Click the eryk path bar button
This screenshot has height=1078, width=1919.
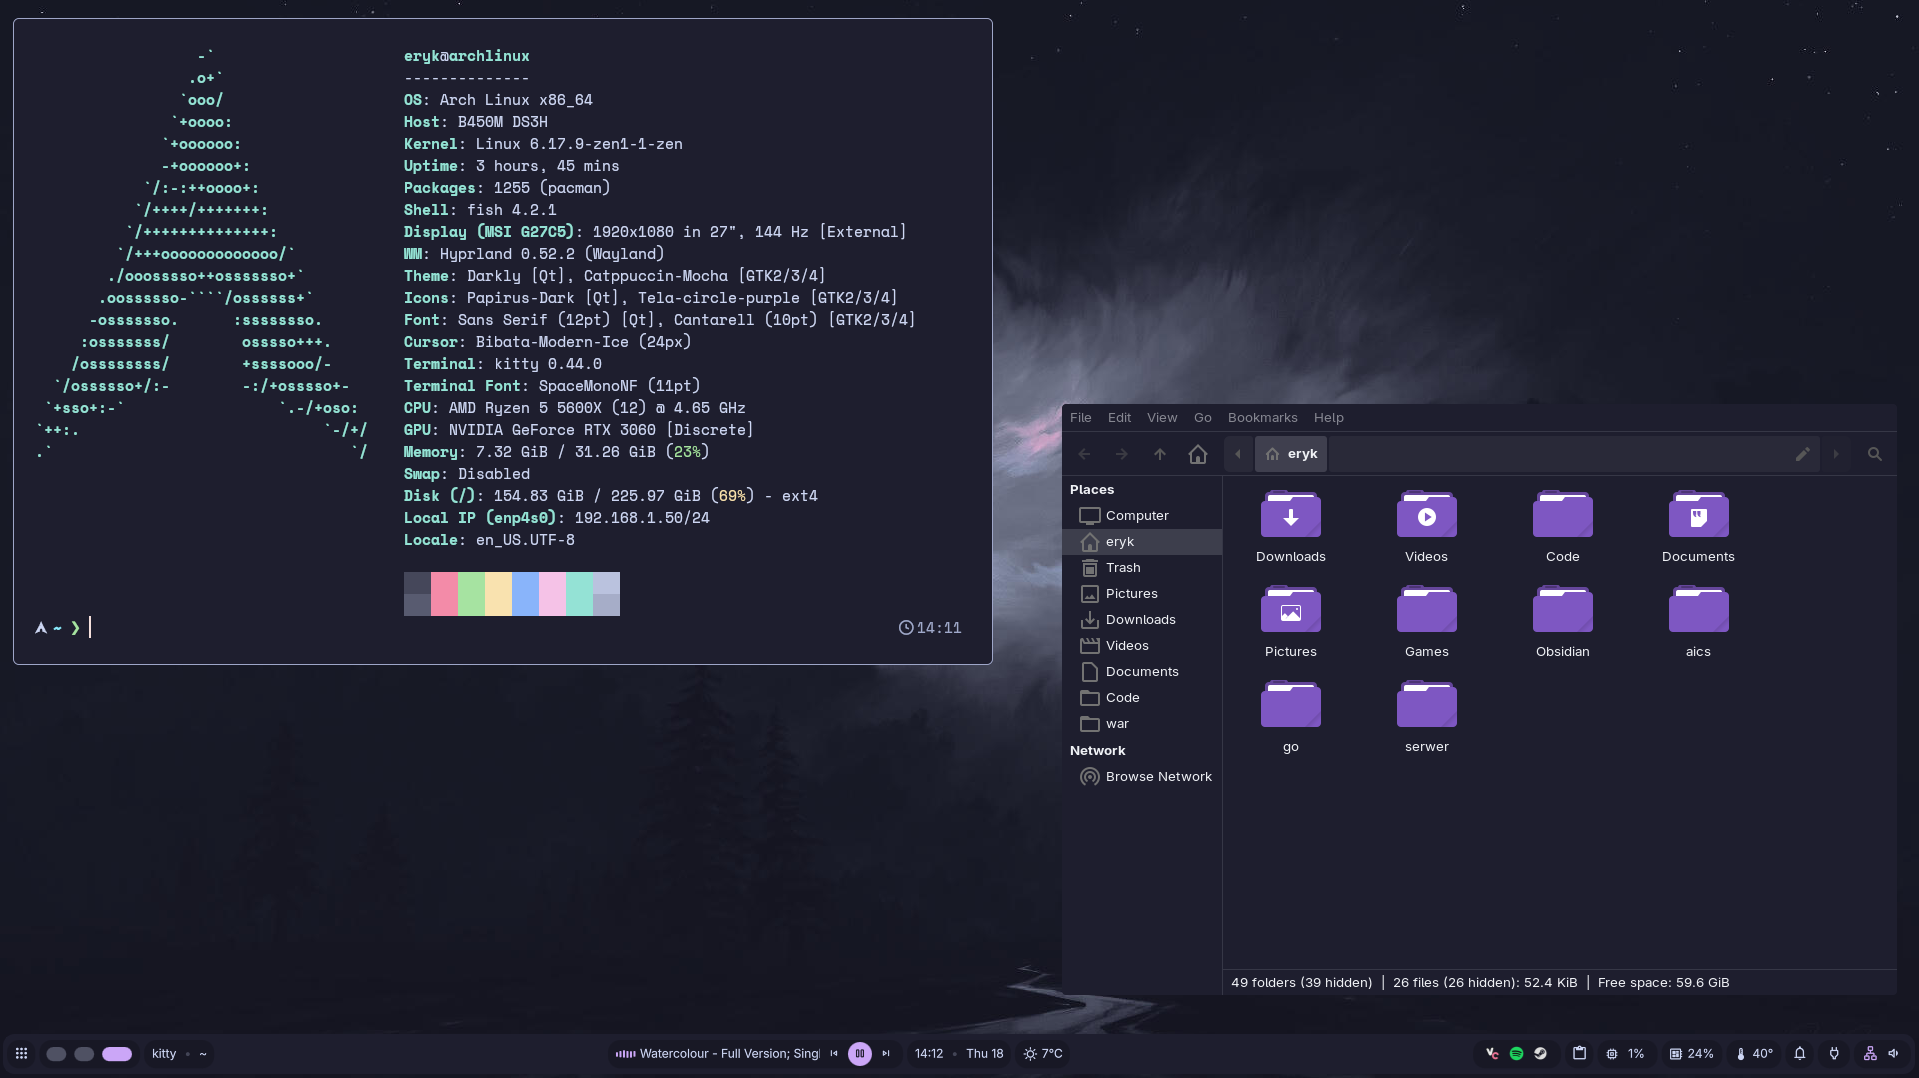point(1291,454)
